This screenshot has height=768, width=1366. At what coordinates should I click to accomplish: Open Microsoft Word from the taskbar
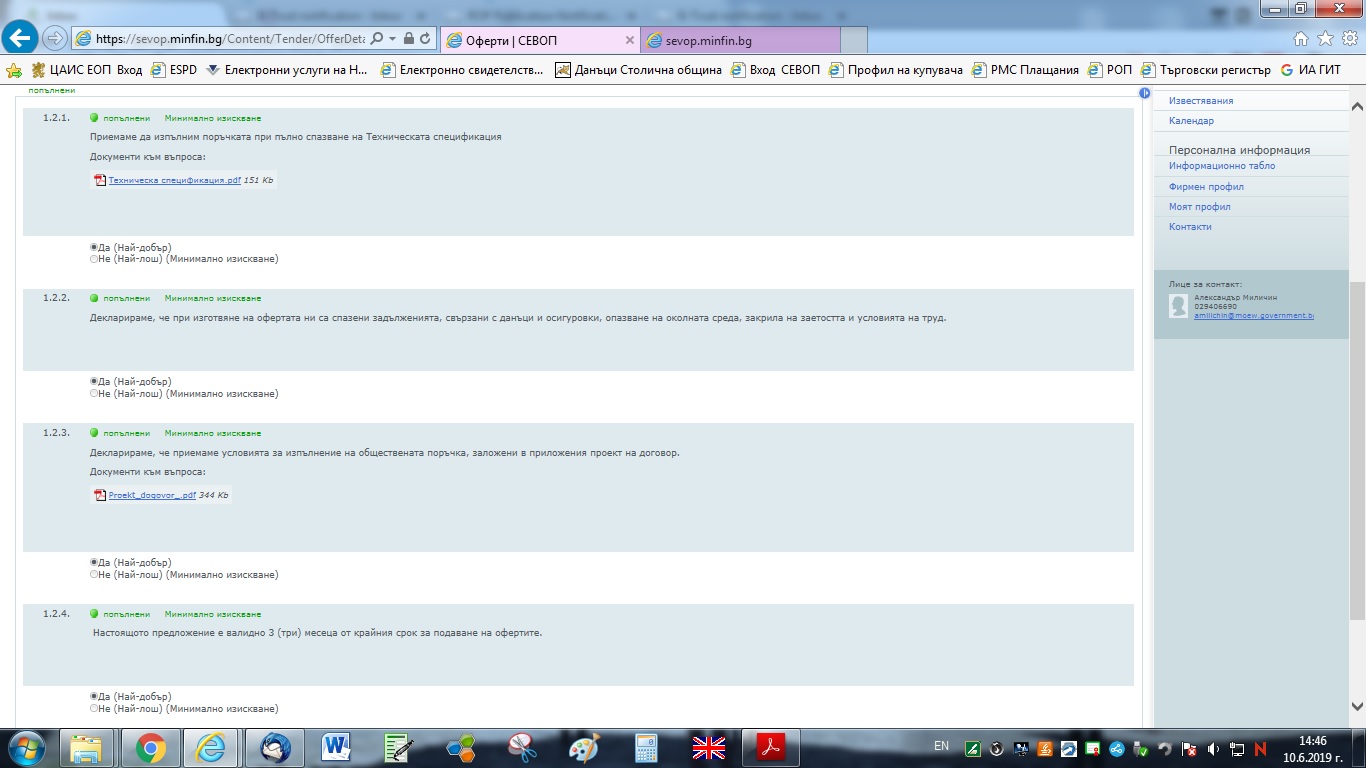(x=336, y=748)
